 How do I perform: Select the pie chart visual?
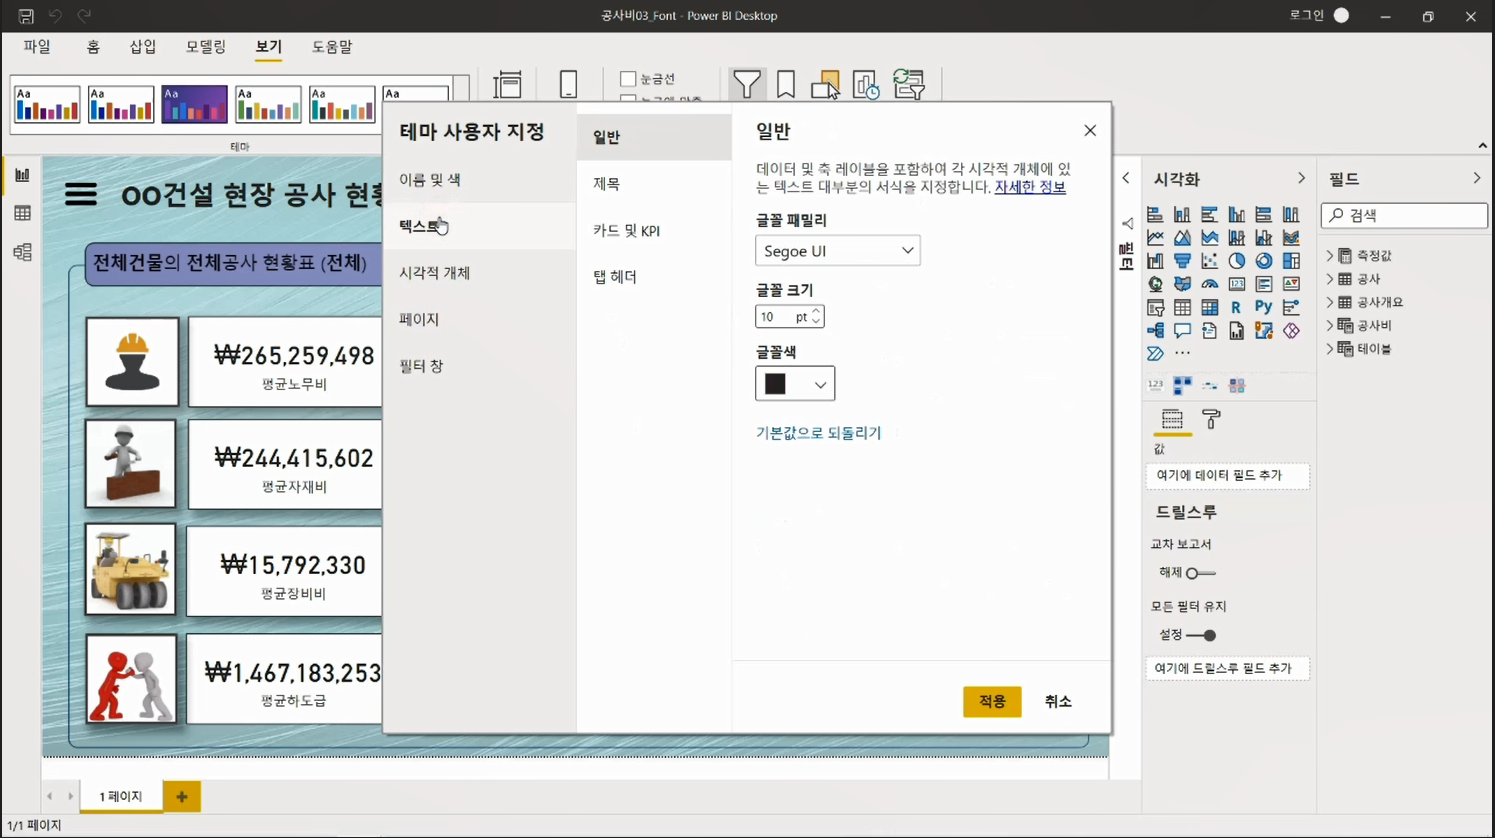tap(1237, 261)
